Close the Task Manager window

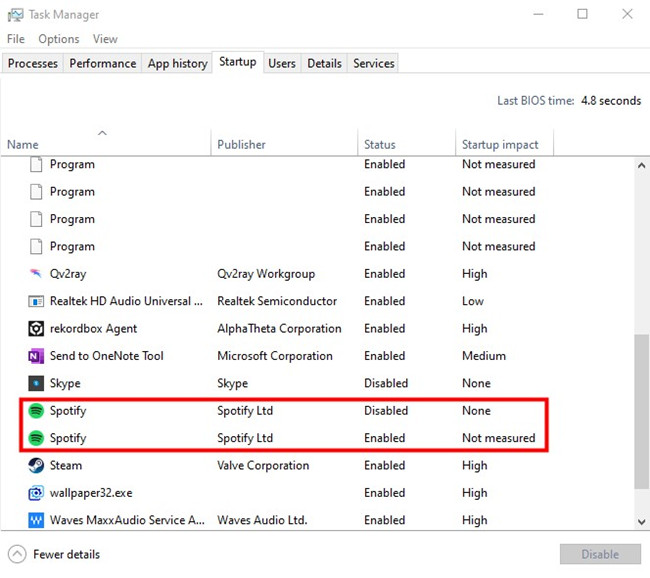[x=627, y=15]
